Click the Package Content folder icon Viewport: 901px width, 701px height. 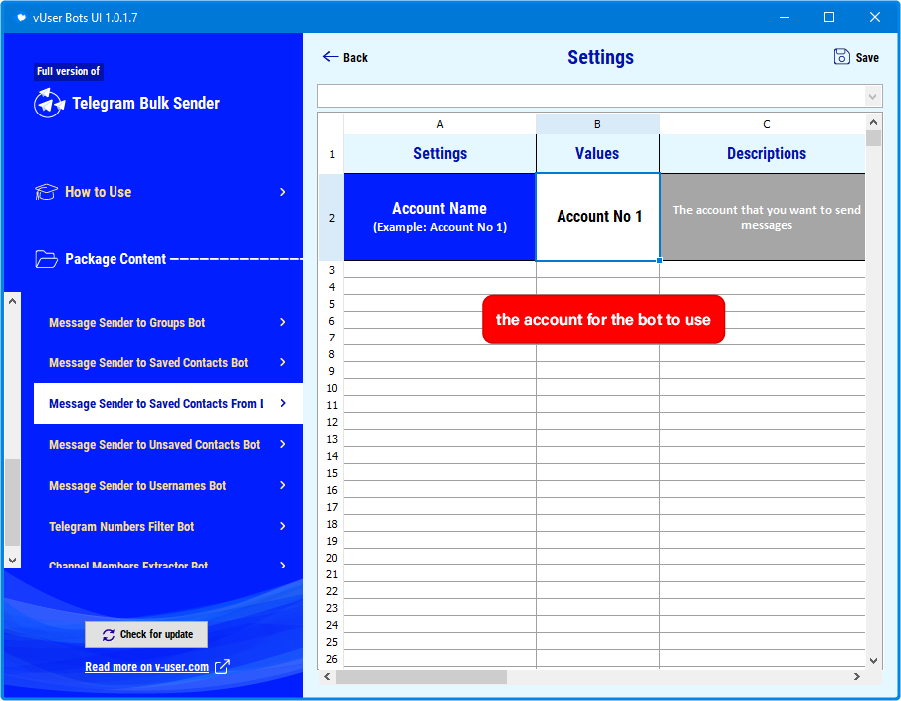(x=47, y=259)
